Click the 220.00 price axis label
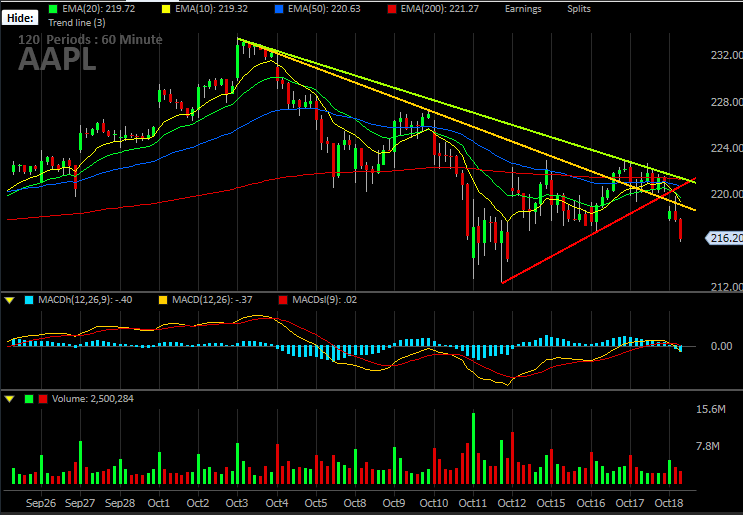Image resolution: width=743 pixels, height=515 pixels. pos(726,194)
